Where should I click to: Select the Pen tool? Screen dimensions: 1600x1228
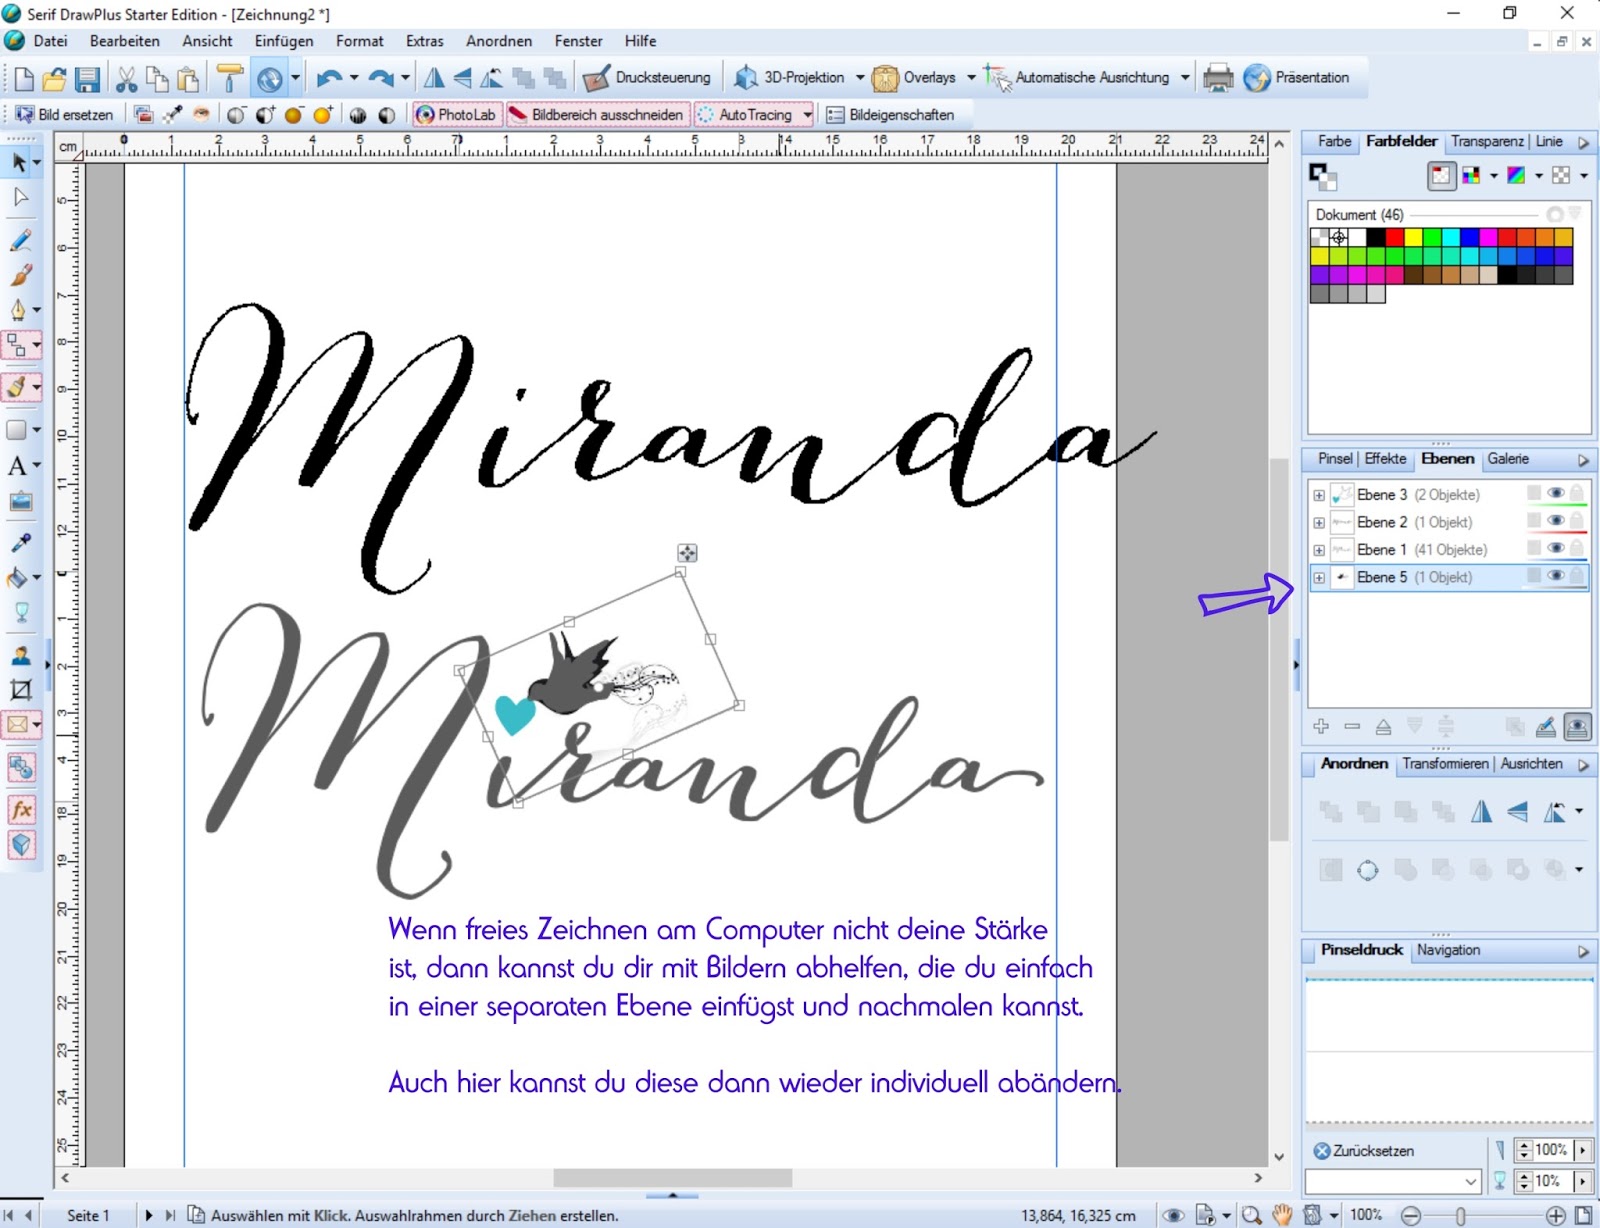[x=18, y=310]
